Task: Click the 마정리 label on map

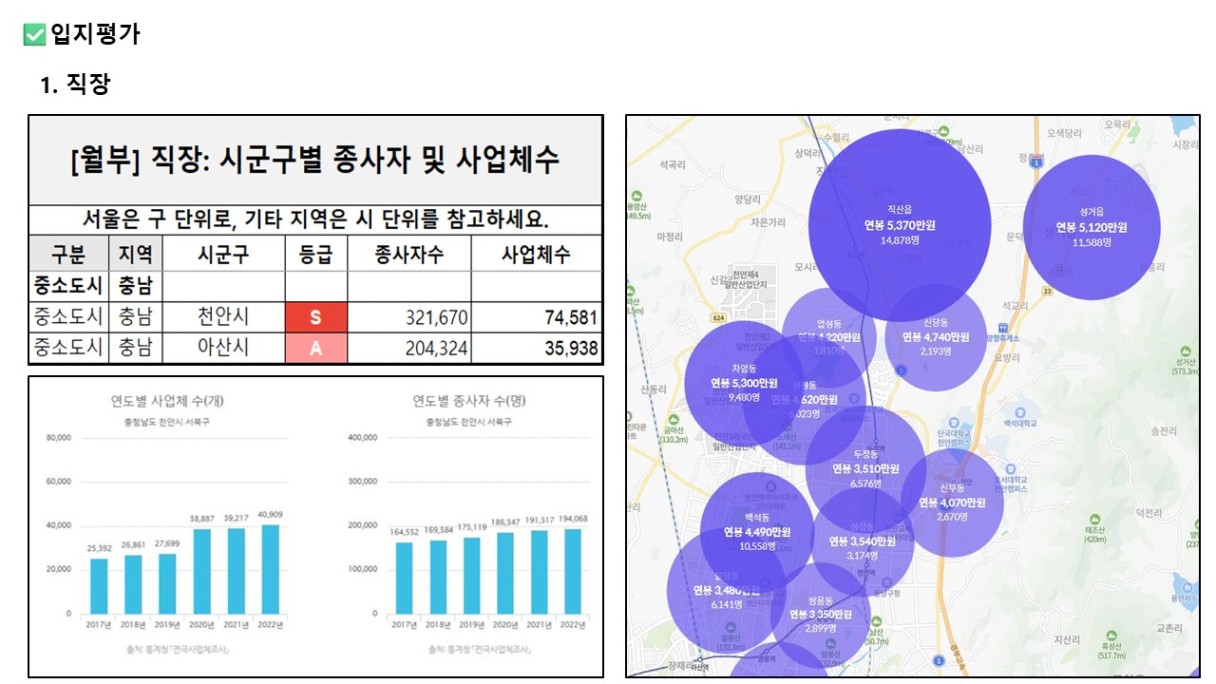Action: point(668,237)
